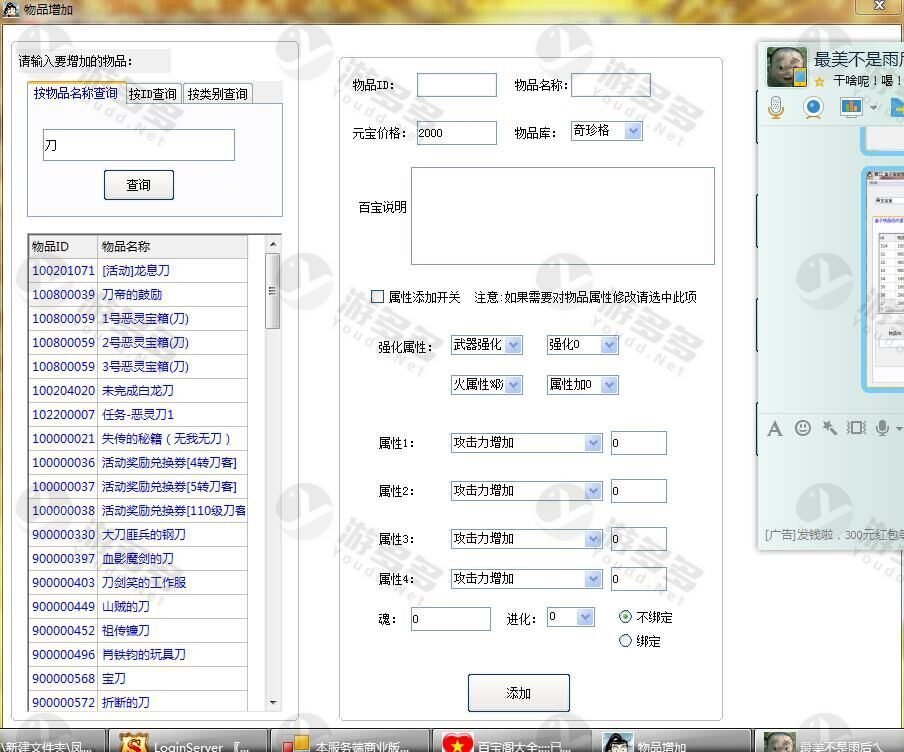
Task: Enable the 属性添加开关 checkbox
Action: (377, 297)
